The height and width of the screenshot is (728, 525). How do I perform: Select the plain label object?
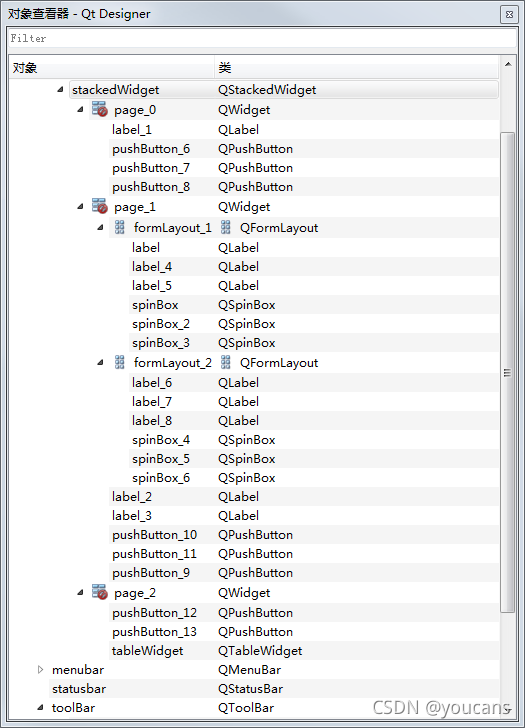[x=146, y=247]
